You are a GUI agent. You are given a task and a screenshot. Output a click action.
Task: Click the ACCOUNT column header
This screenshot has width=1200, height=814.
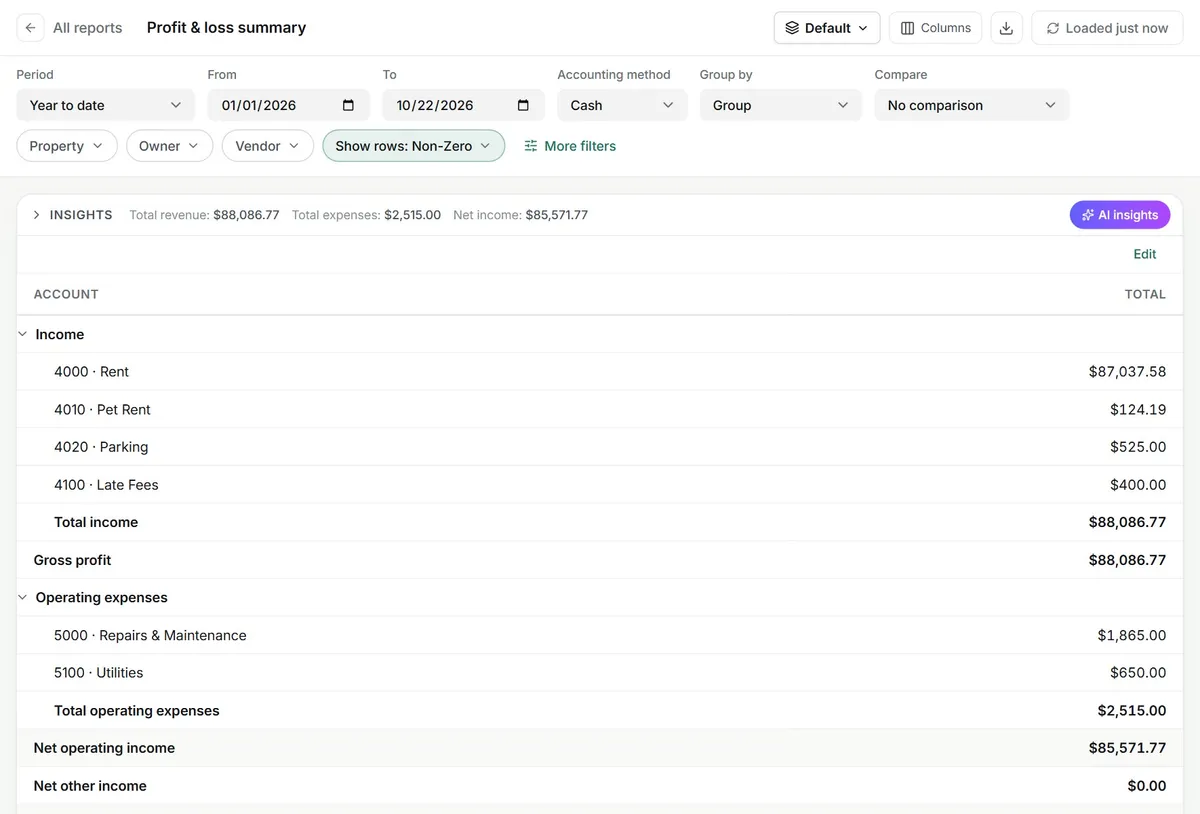point(66,294)
